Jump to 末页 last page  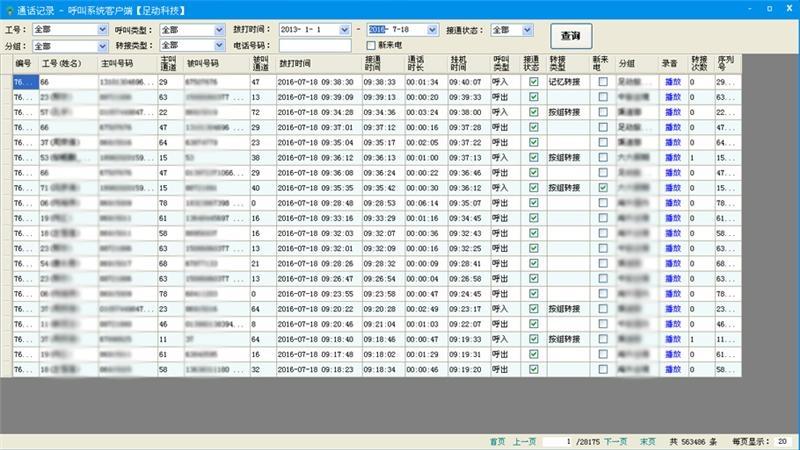648,441
